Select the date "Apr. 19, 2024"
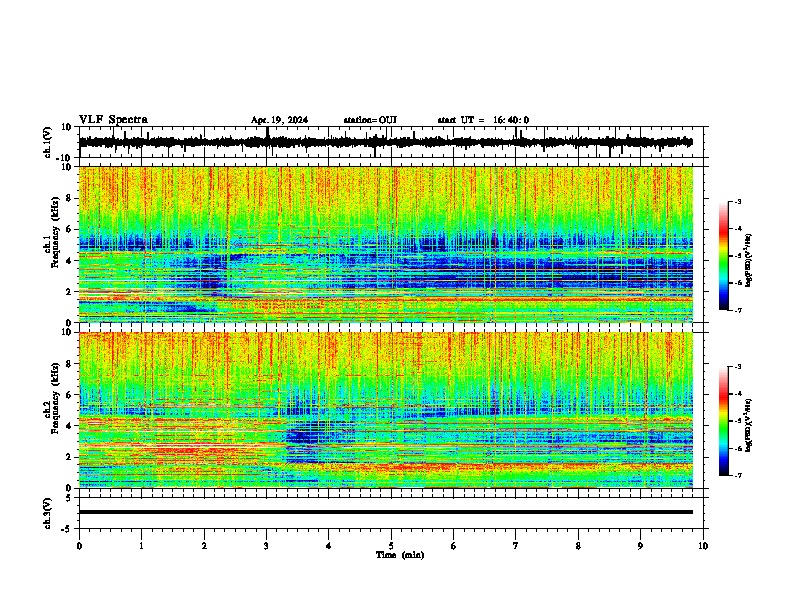This screenshot has width=792, height=612. tap(279, 120)
